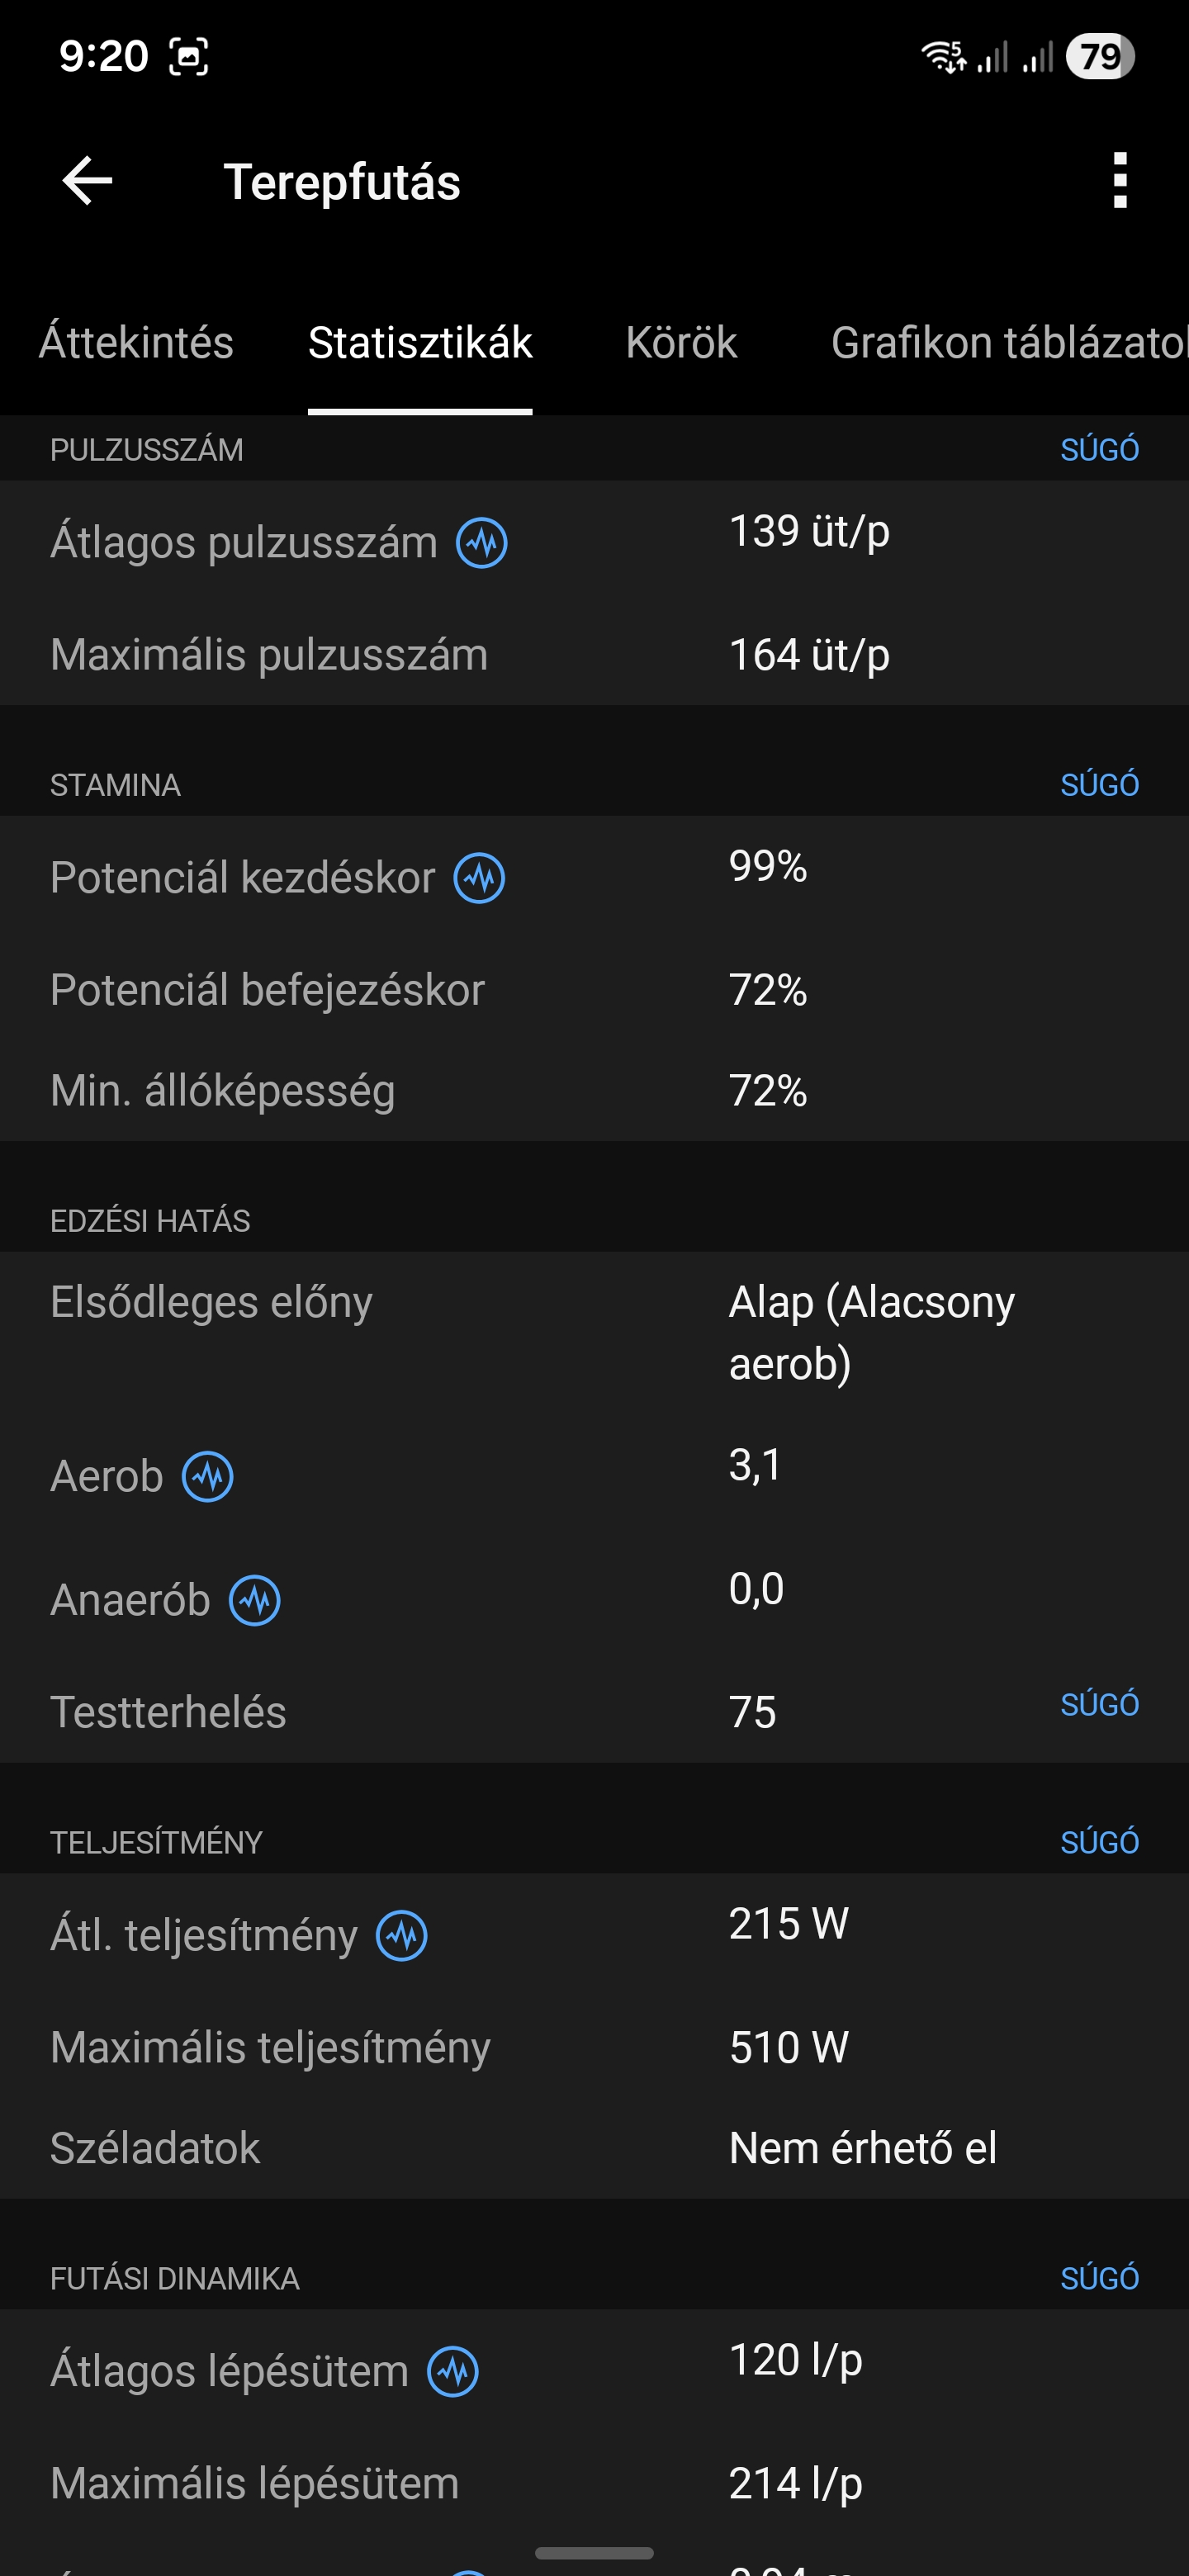
Task: Open the Körök tab
Action: 681,343
